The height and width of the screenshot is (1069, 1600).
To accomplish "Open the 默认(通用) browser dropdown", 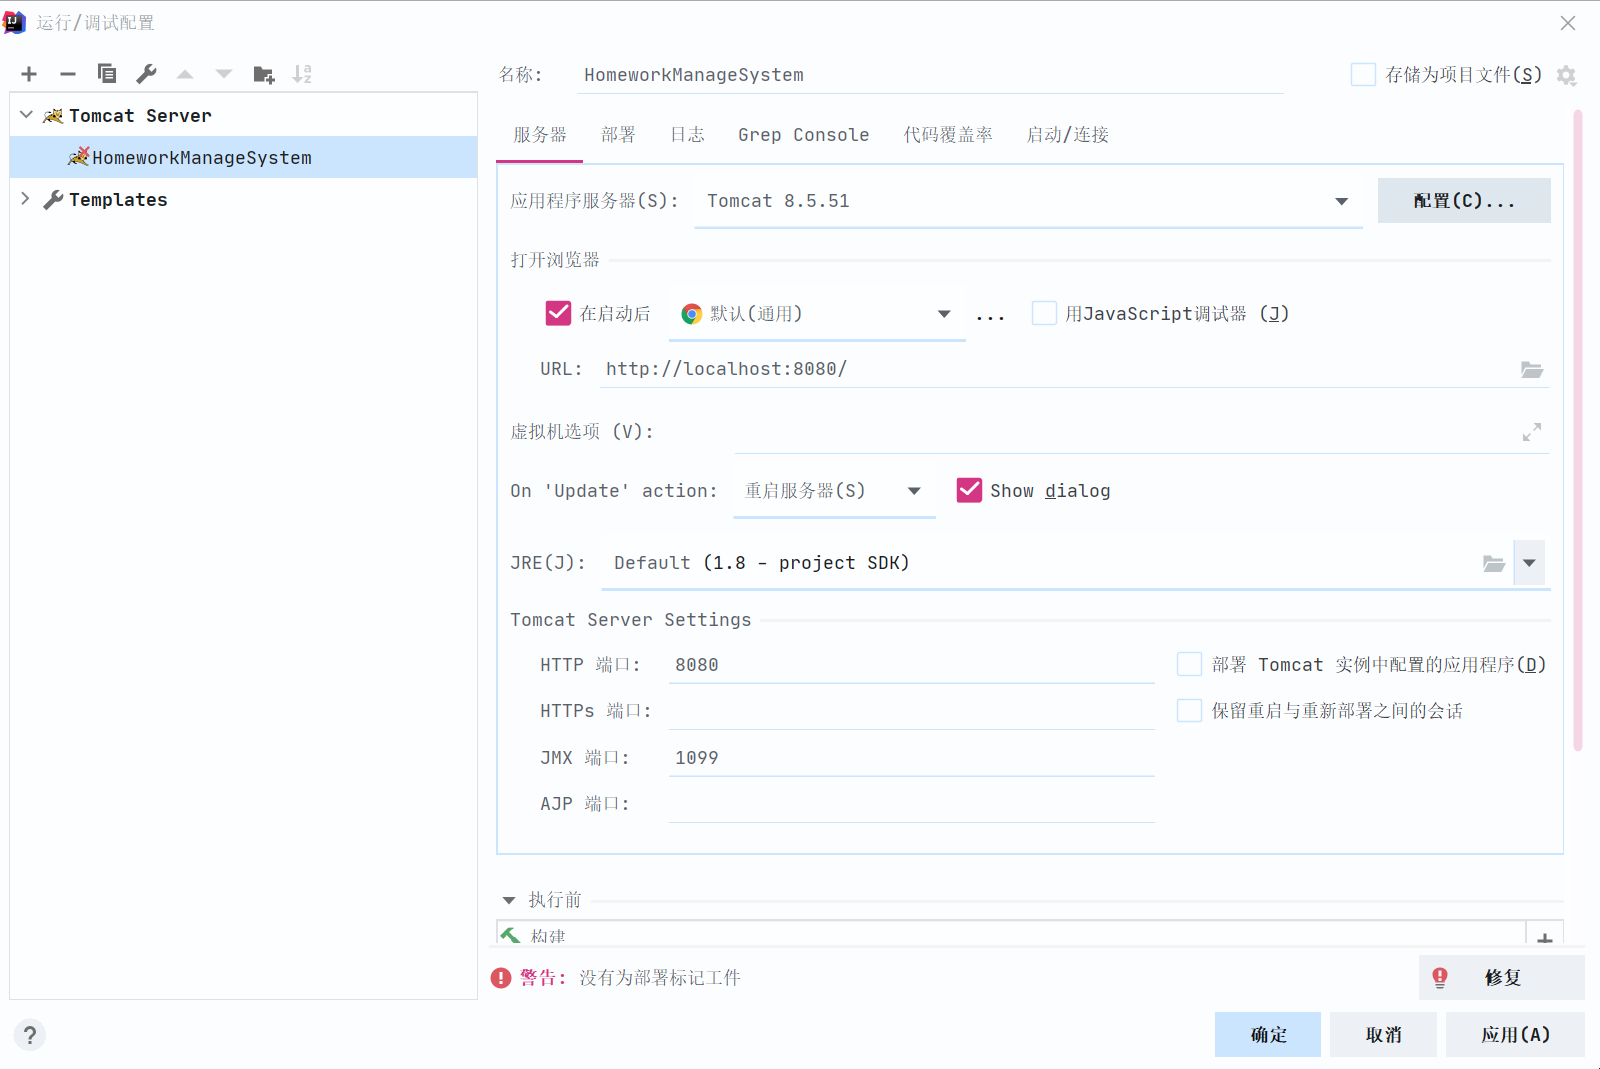I will 817,314.
